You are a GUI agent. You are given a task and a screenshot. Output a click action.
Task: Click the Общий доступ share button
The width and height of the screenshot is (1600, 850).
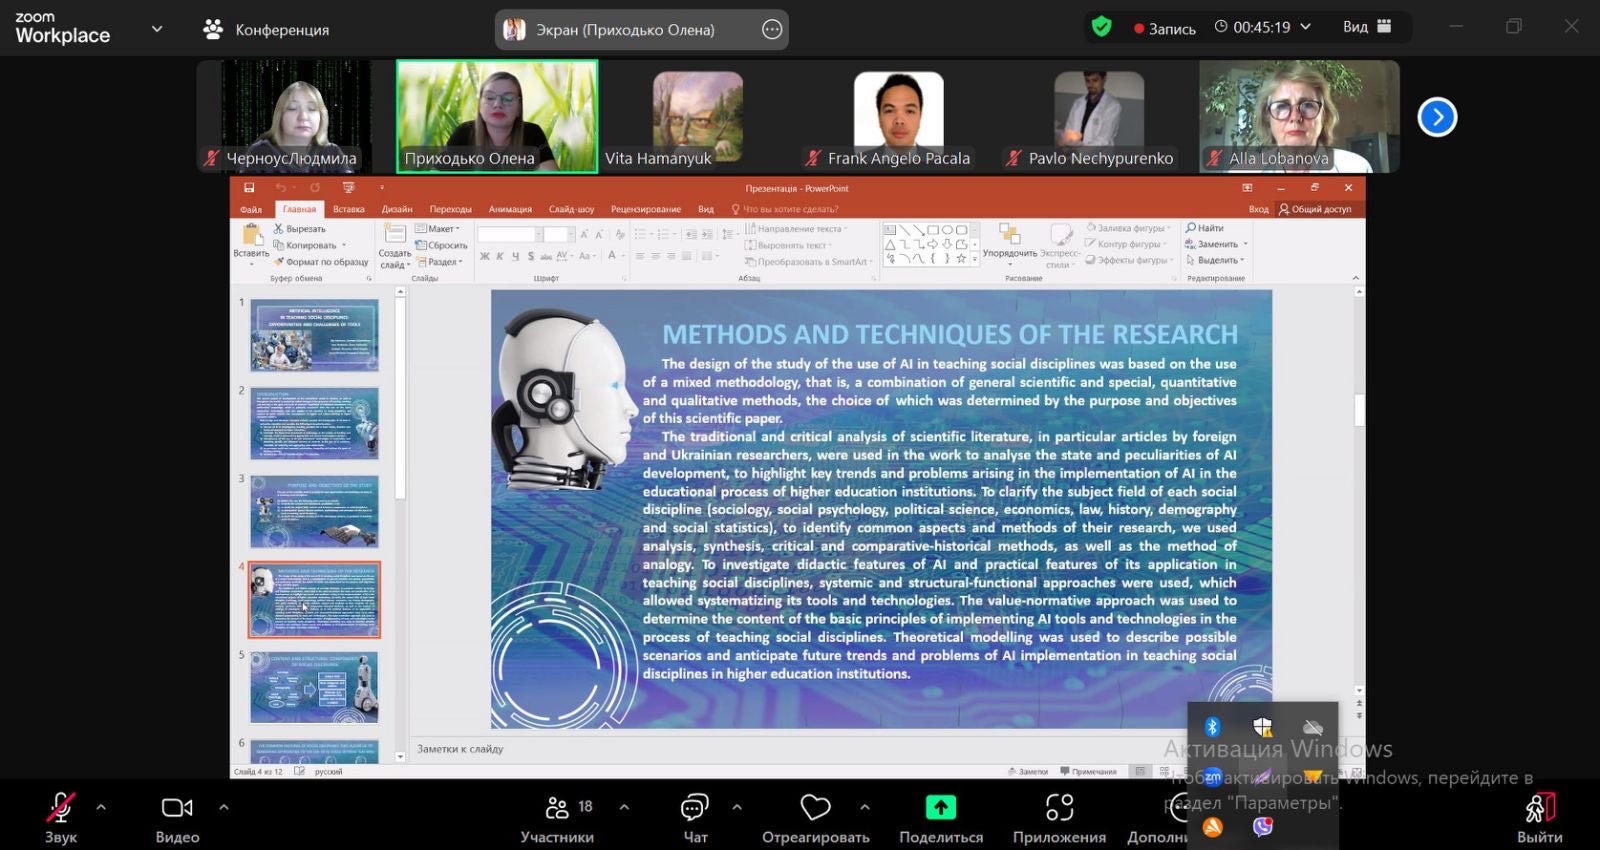coord(1315,209)
